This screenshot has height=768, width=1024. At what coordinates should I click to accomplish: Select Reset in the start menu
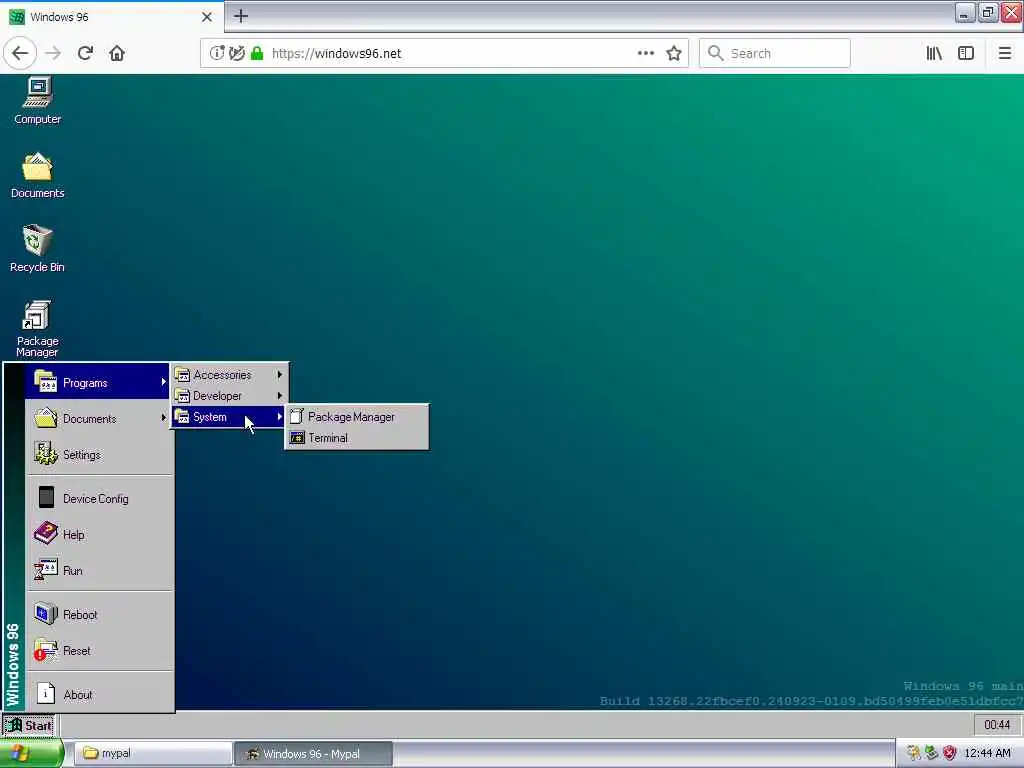coord(97,650)
